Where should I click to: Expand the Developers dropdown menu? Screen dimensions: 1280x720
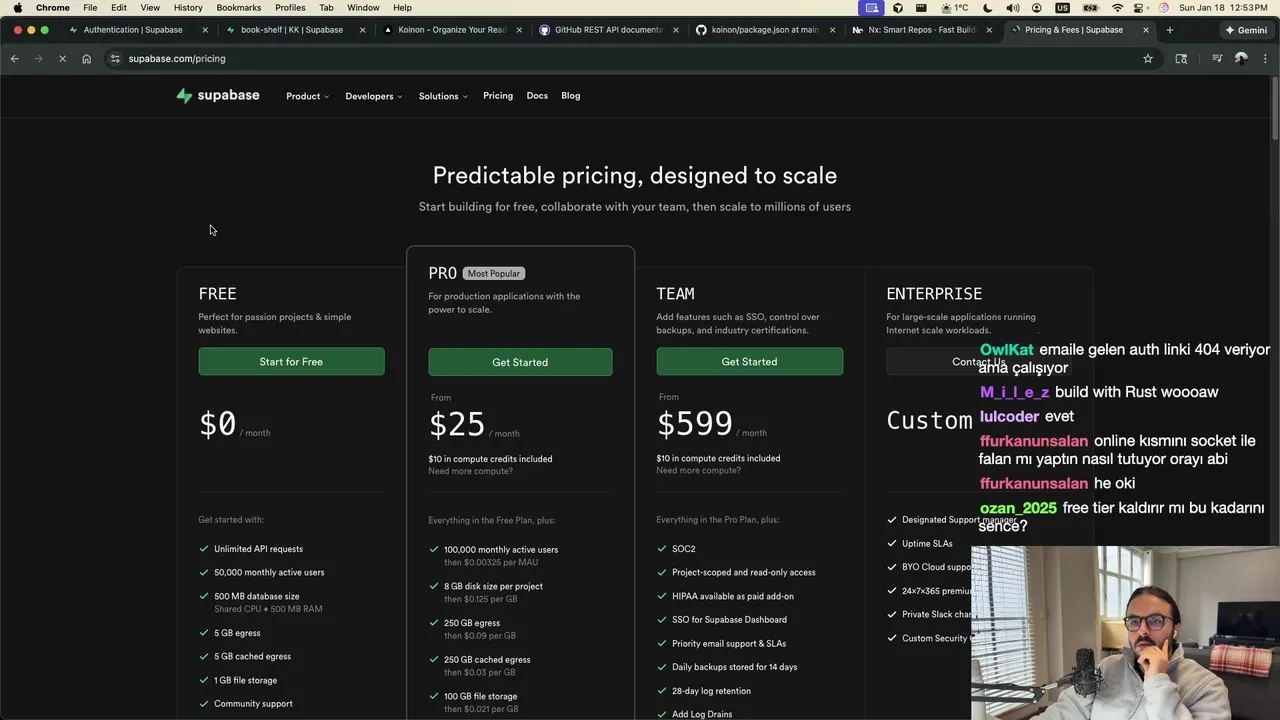[x=373, y=96]
